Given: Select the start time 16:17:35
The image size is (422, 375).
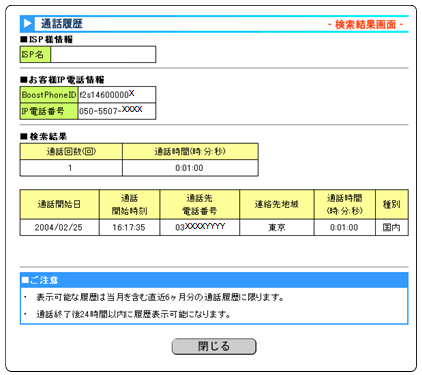Looking at the screenshot, I should [x=129, y=227].
